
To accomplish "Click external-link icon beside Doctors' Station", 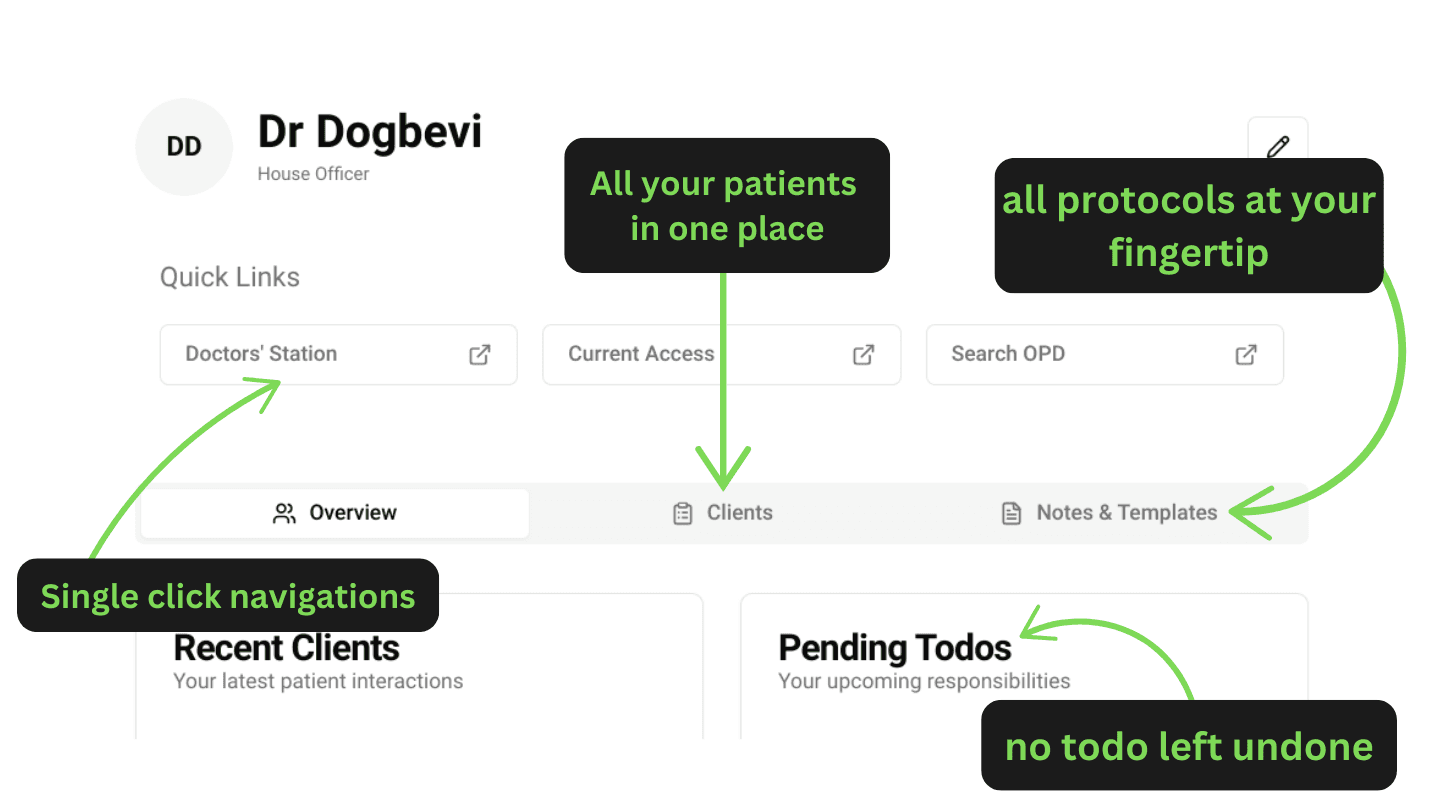I will click(x=480, y=354).
